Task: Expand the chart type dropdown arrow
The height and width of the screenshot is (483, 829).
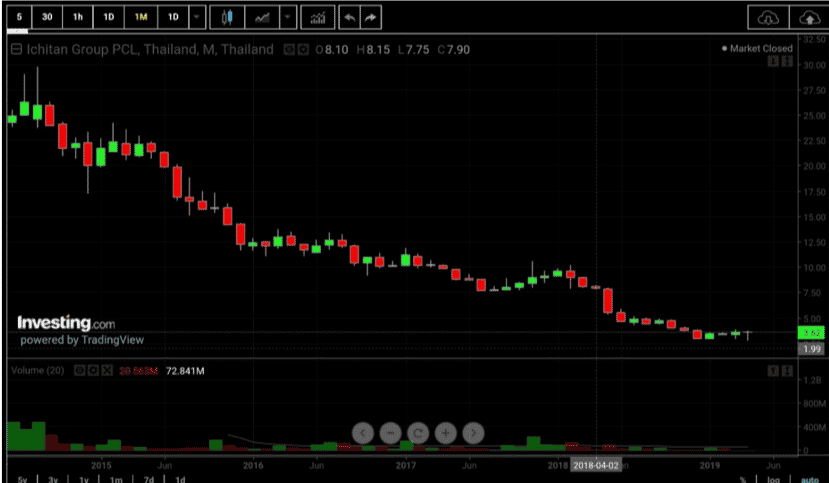Action: pos(288,17)
